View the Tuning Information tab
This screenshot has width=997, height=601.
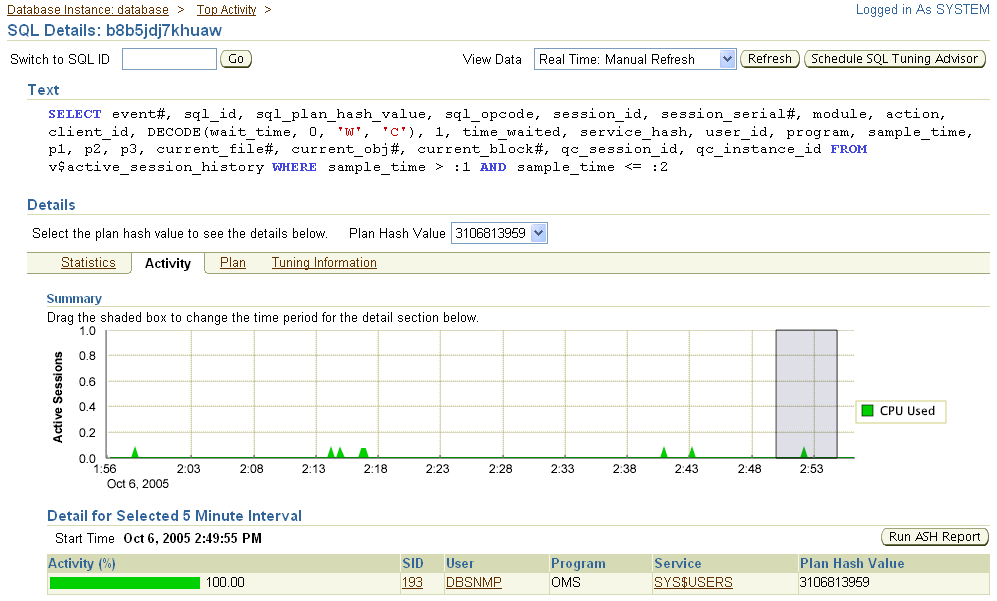pos(323,263)
